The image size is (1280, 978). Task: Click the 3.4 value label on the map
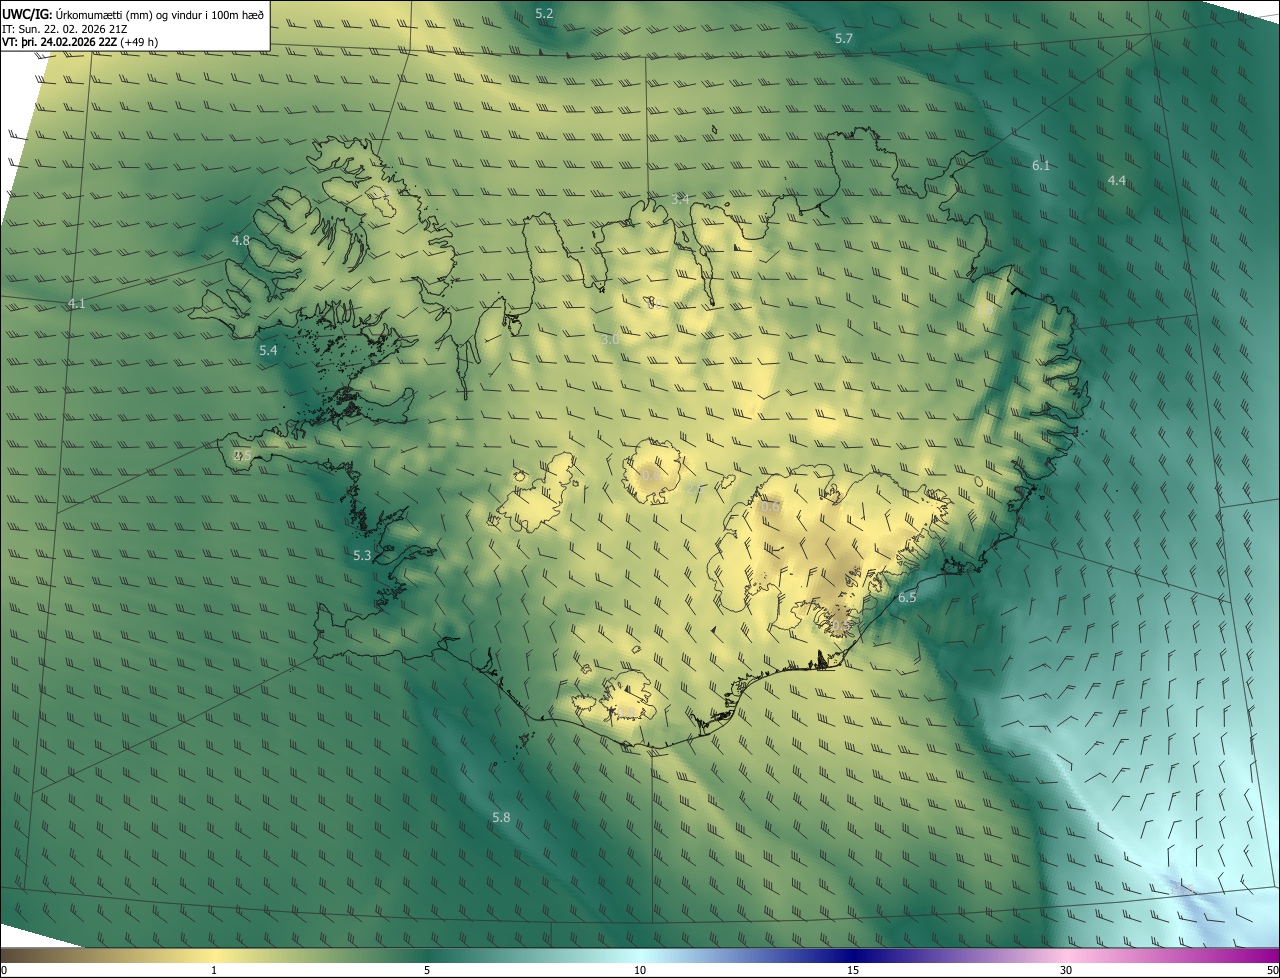pos(680,199)
